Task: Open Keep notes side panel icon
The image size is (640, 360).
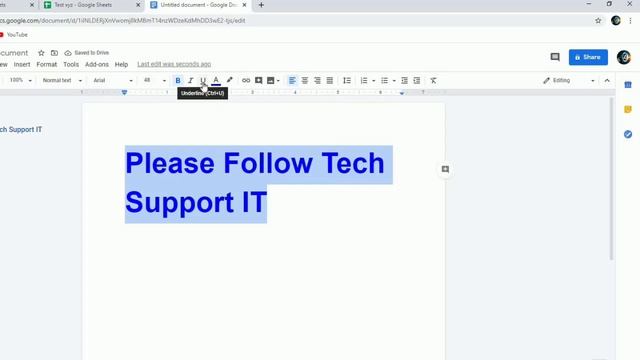Action: point(628,109)
